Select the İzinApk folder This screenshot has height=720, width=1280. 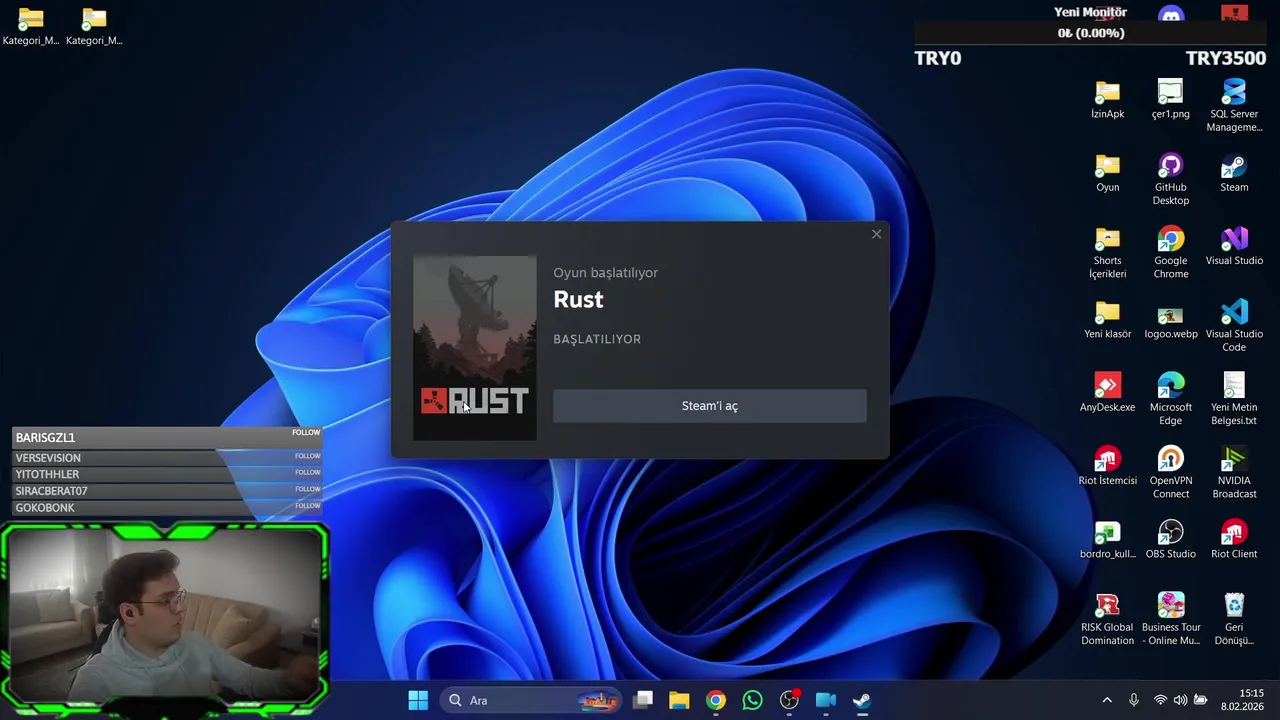(1107, 99)
